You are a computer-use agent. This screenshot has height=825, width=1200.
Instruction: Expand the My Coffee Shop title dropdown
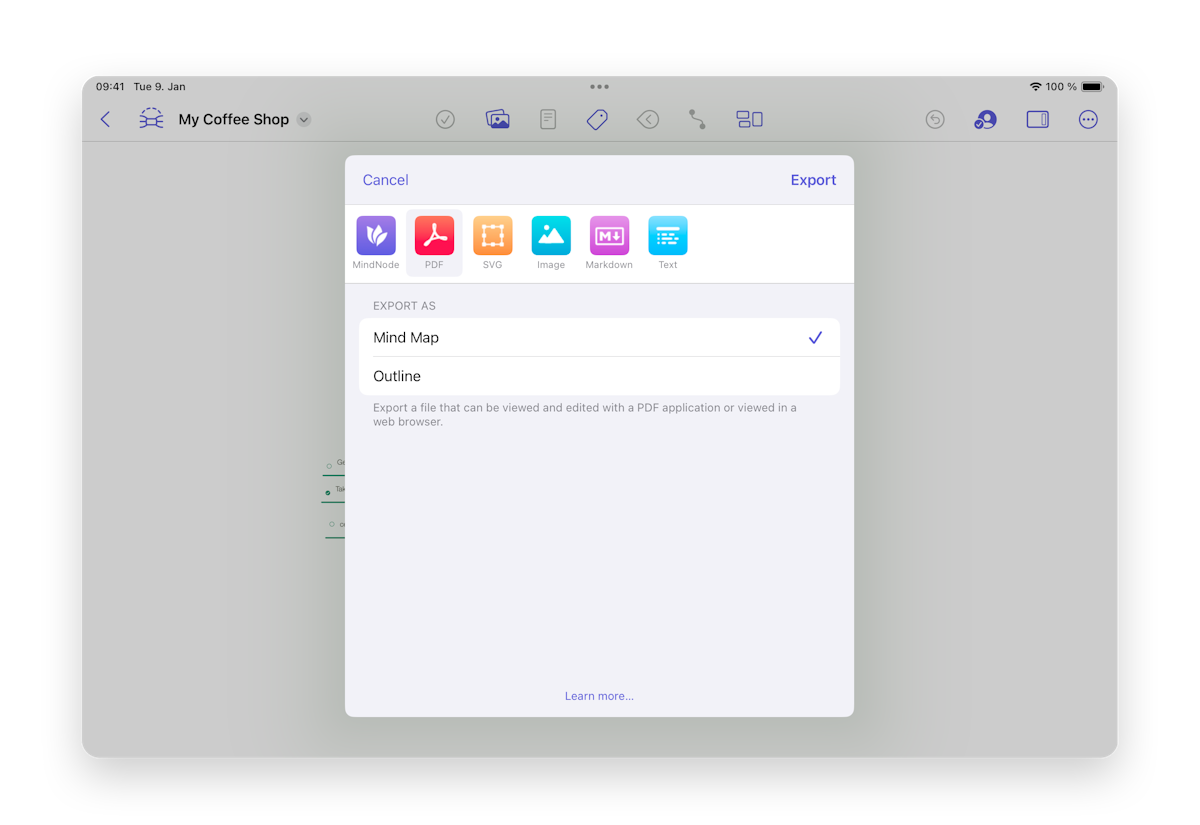[x=304, y=120]
